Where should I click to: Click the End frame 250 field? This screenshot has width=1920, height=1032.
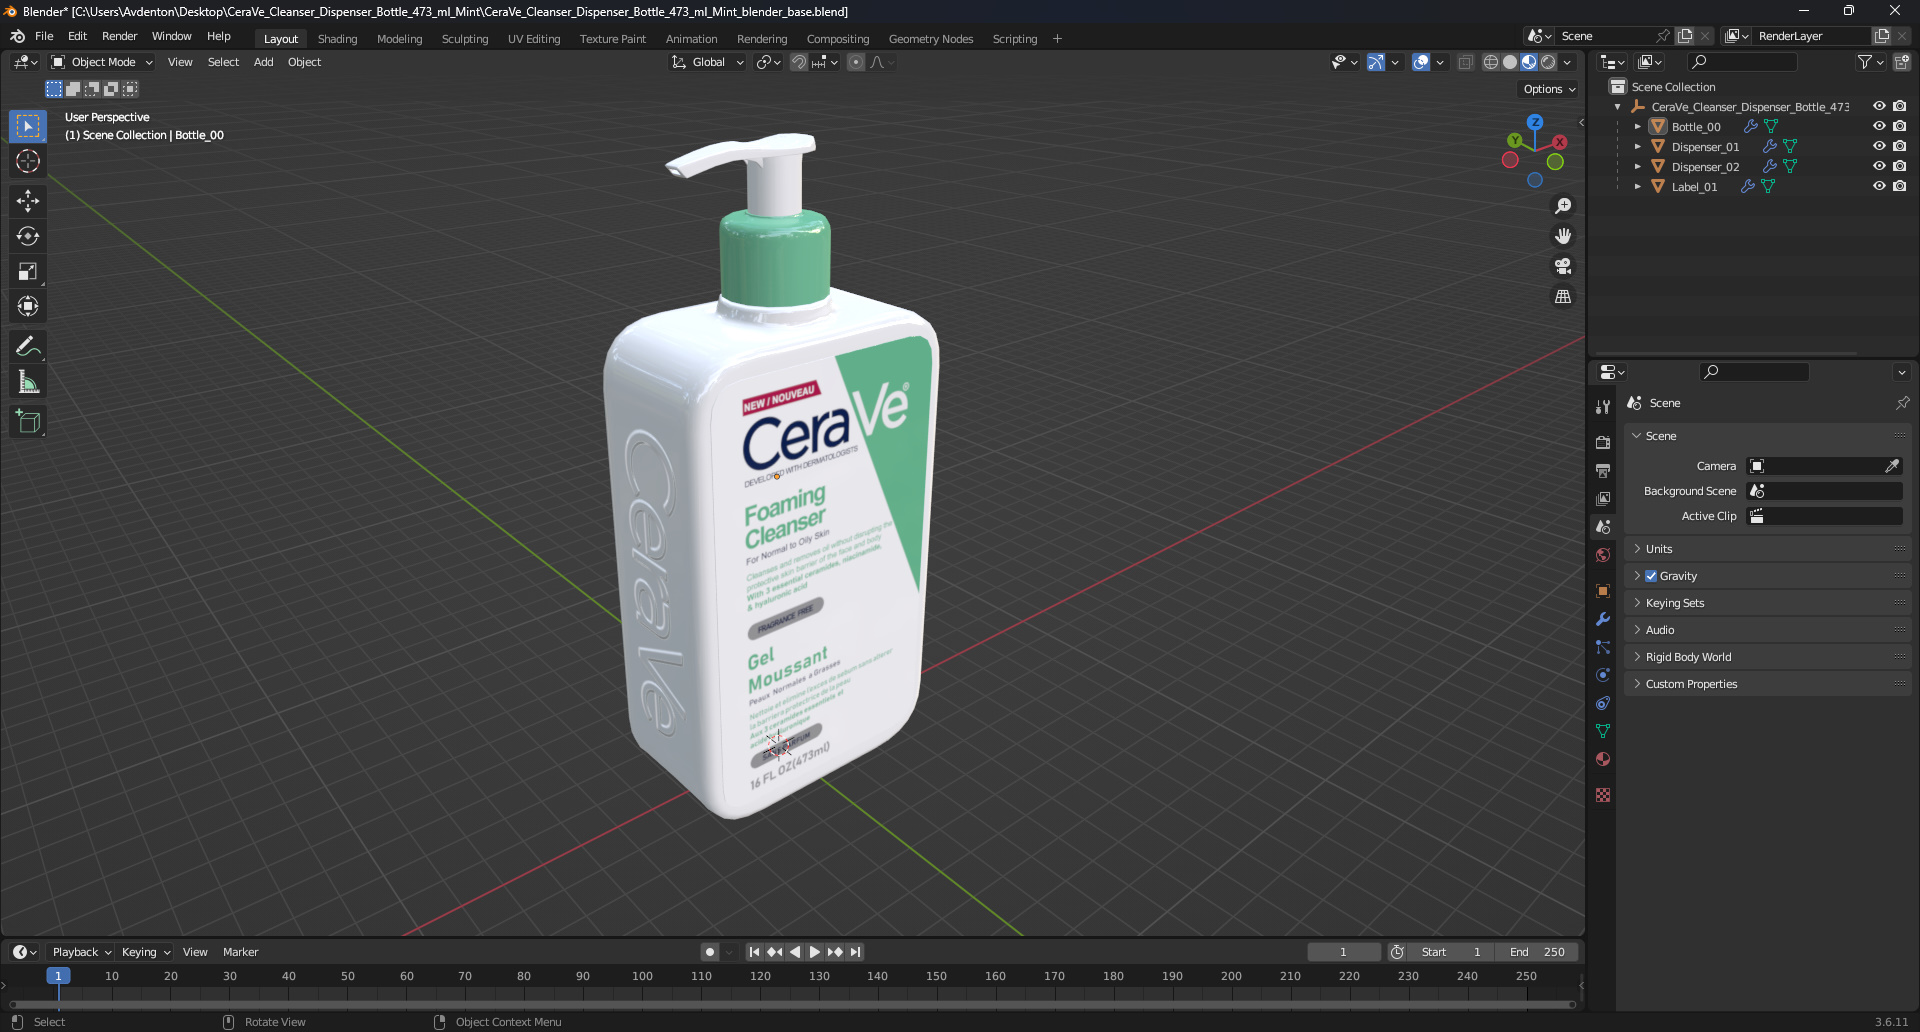tap(1538, 952)
